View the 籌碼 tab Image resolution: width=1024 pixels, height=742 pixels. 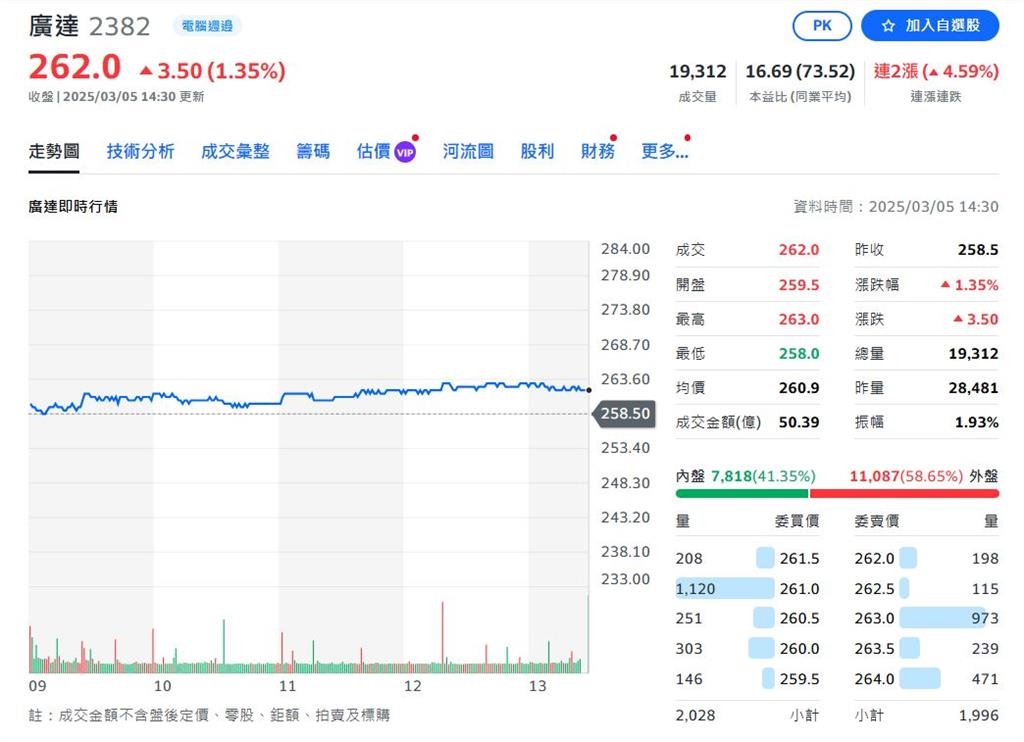click(x=313, y=150)
